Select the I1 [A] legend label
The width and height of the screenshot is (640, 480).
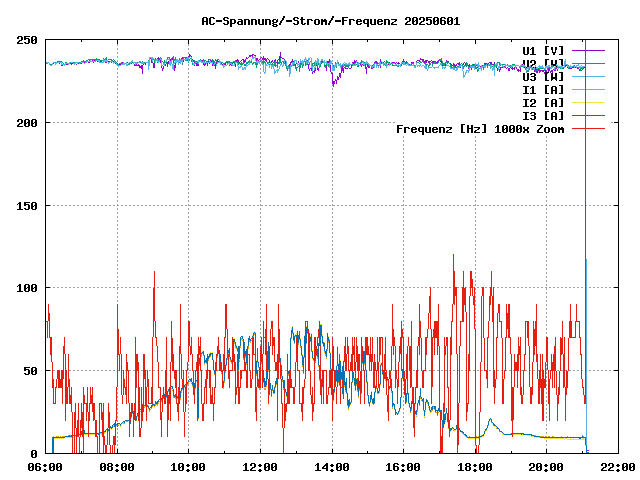coord(543,89)
